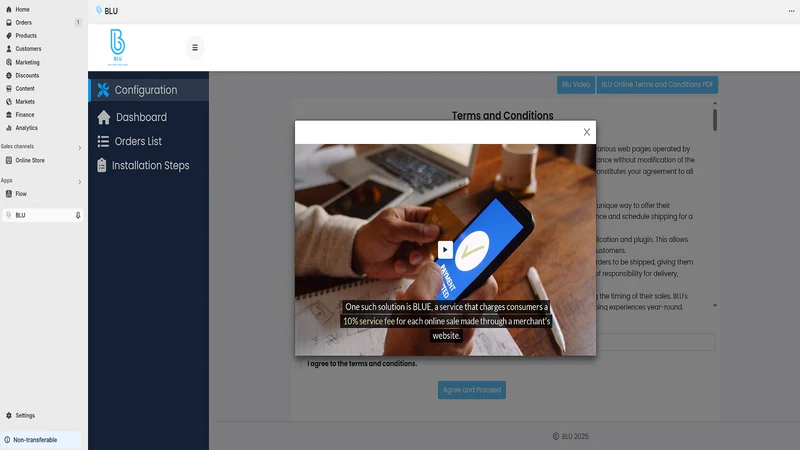Click the Orders count badge
Screen dimensions: 800x450
click(x=78, y=22)
